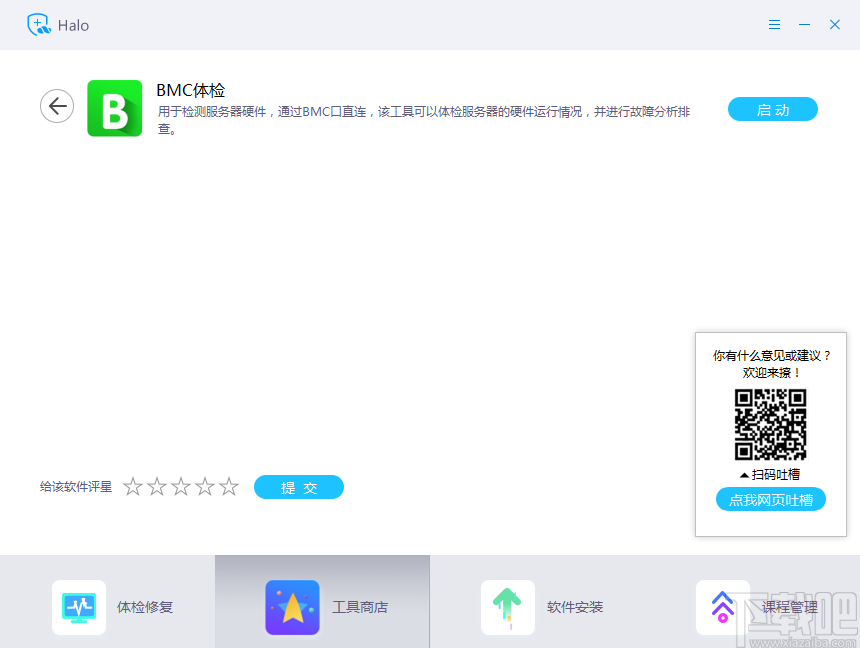The image size is (860, 648).
Task: Open 点我网页吐槽 feedback page
Action: click(x=770, y=499)
